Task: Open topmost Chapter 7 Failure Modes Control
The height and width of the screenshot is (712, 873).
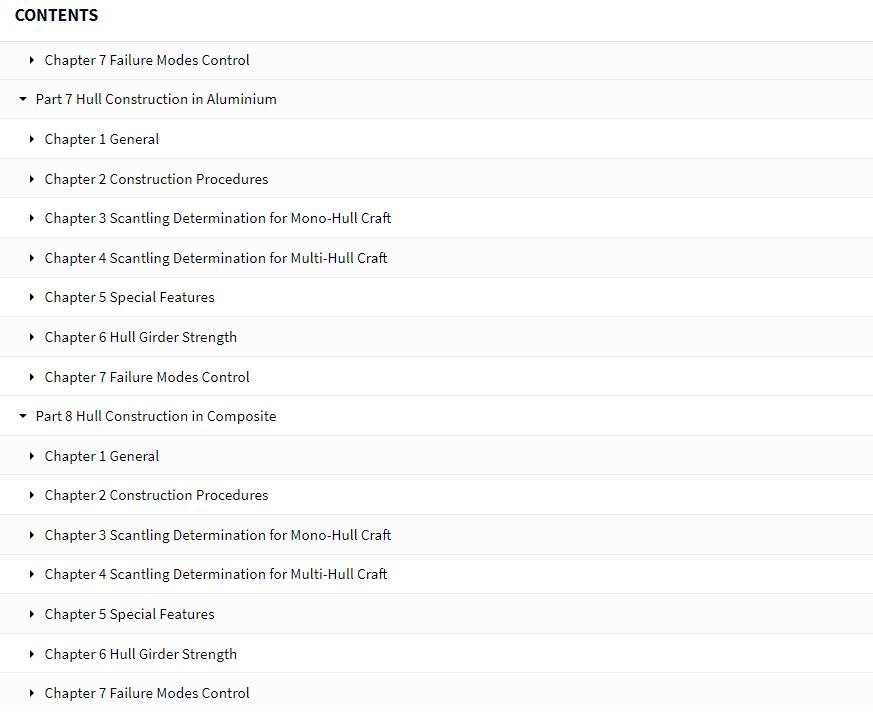Action: click(x=147, y=60)
